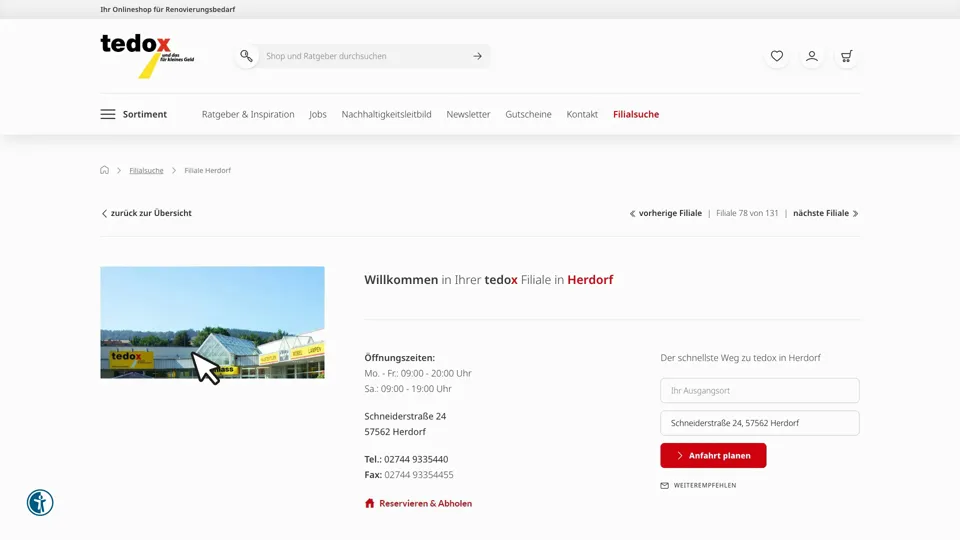
Task: Open Nachhaltigkeitsleitbild page
Action: pyautogui.click(x=386, y=114)
